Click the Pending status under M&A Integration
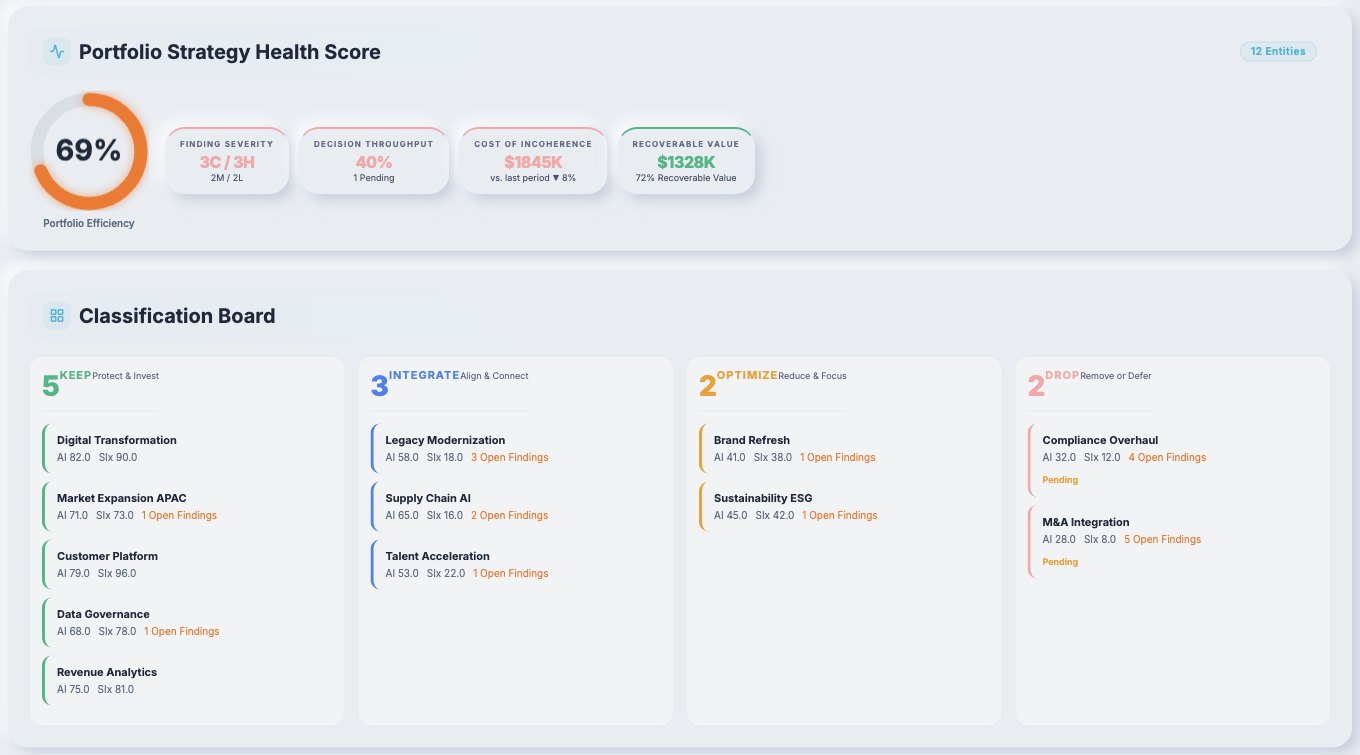This screenshot has width=1360, height=755. (1060, 562)
